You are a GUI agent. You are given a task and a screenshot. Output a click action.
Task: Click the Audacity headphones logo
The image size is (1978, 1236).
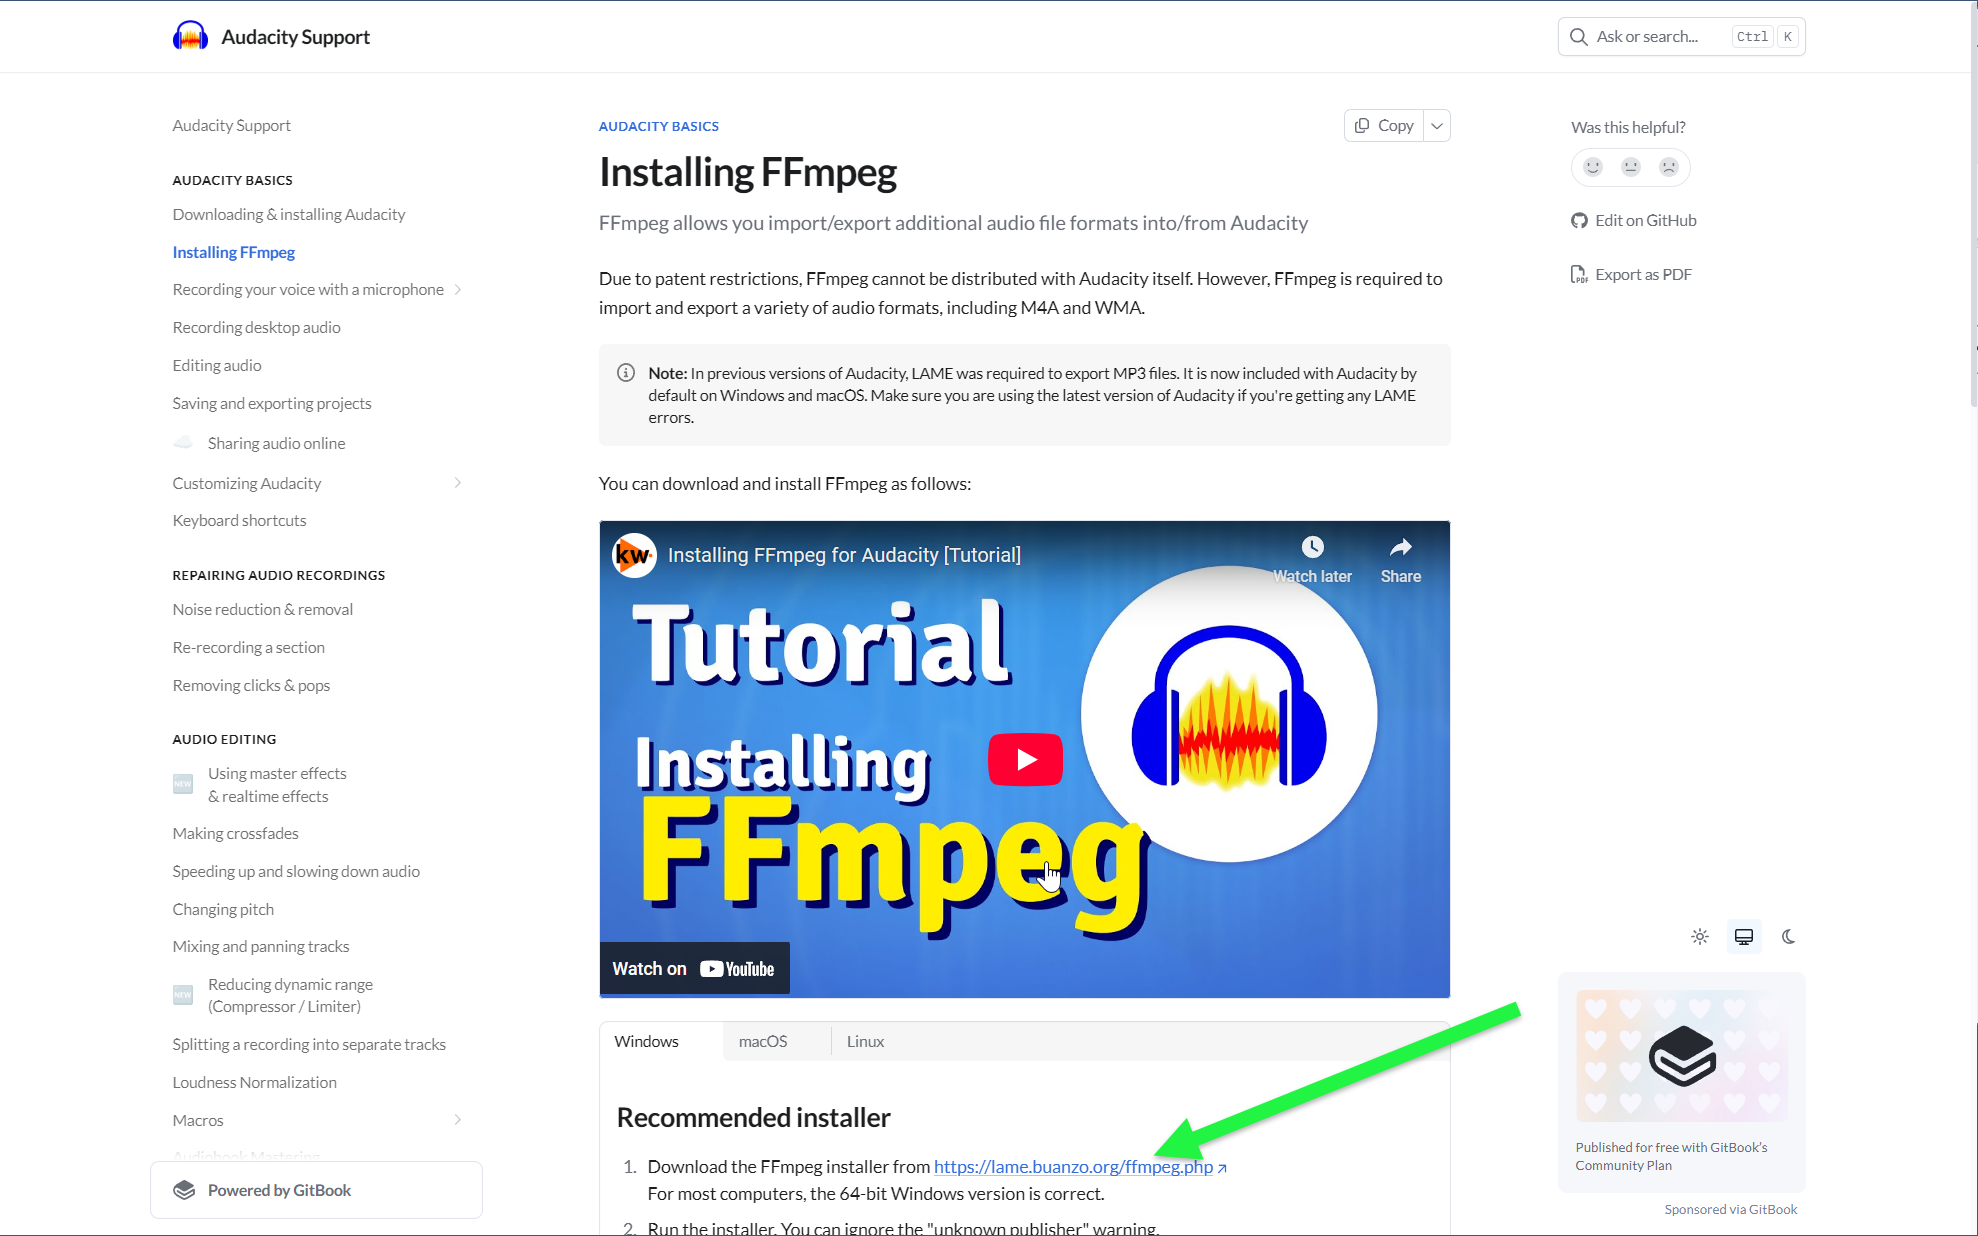click(x=190, y=36)
